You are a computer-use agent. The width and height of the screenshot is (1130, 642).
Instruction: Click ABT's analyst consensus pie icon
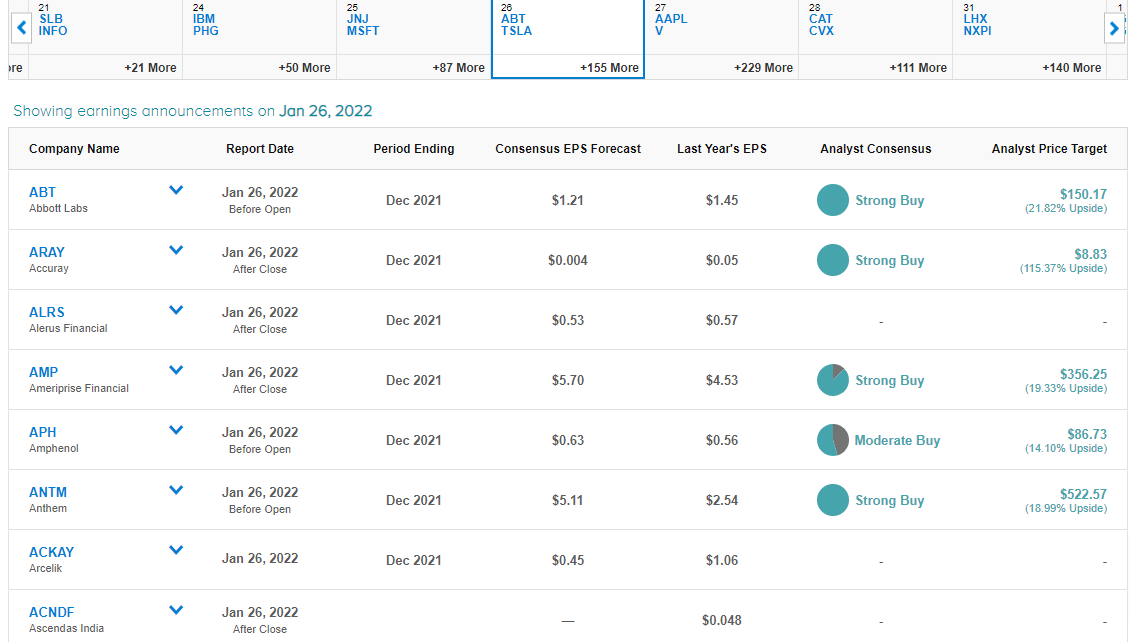(x=832, y=200)
